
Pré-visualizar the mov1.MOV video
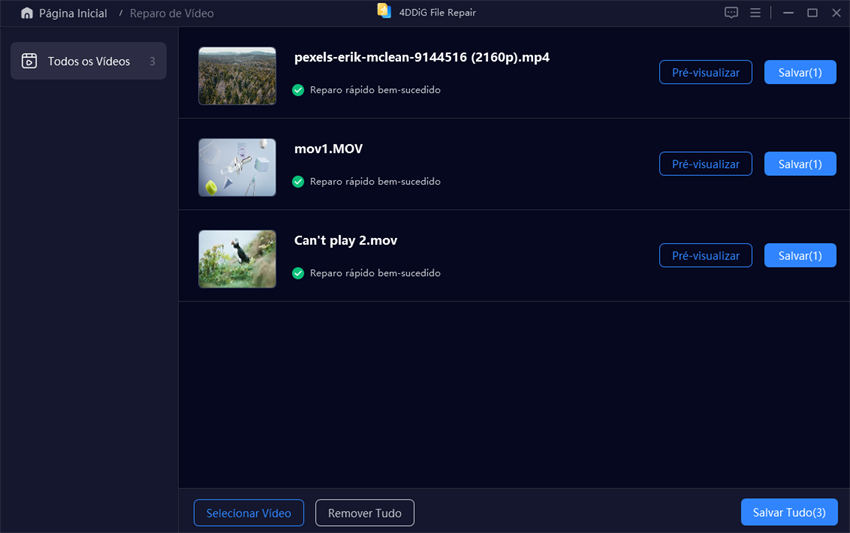point(705,164)
